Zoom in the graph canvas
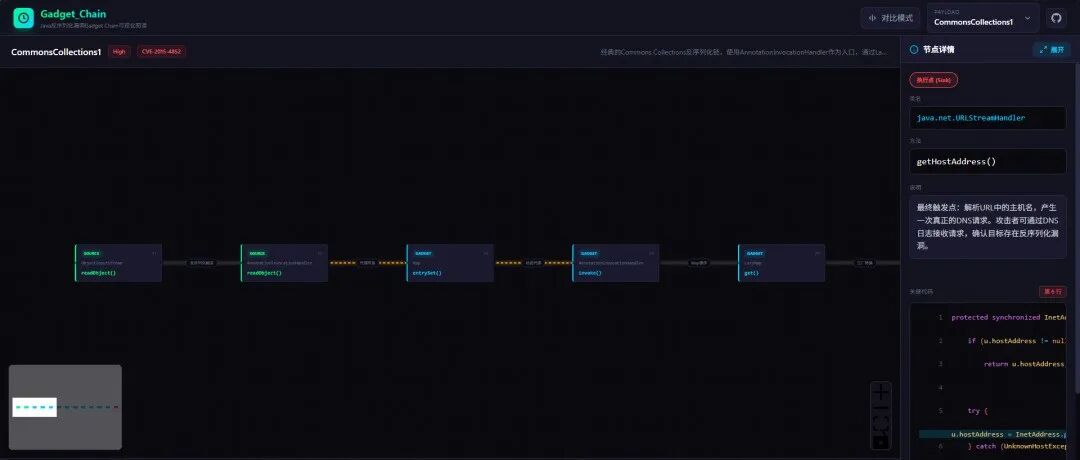 click(881, 392)
